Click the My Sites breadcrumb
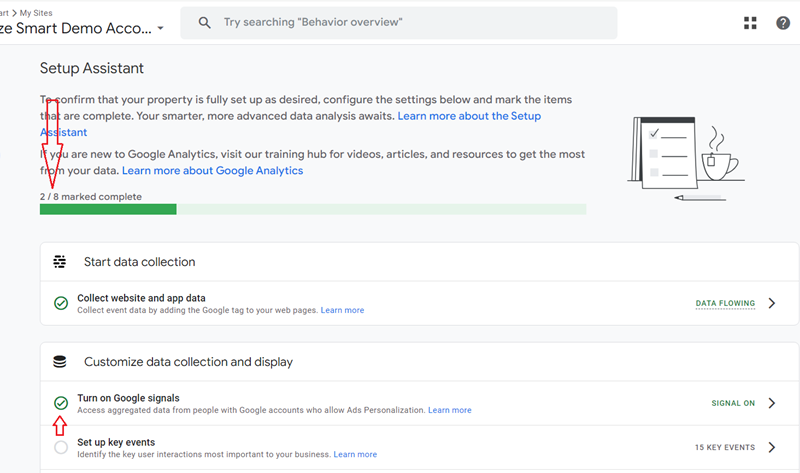This screenshot has height=473, width=800. coord(36,13)
